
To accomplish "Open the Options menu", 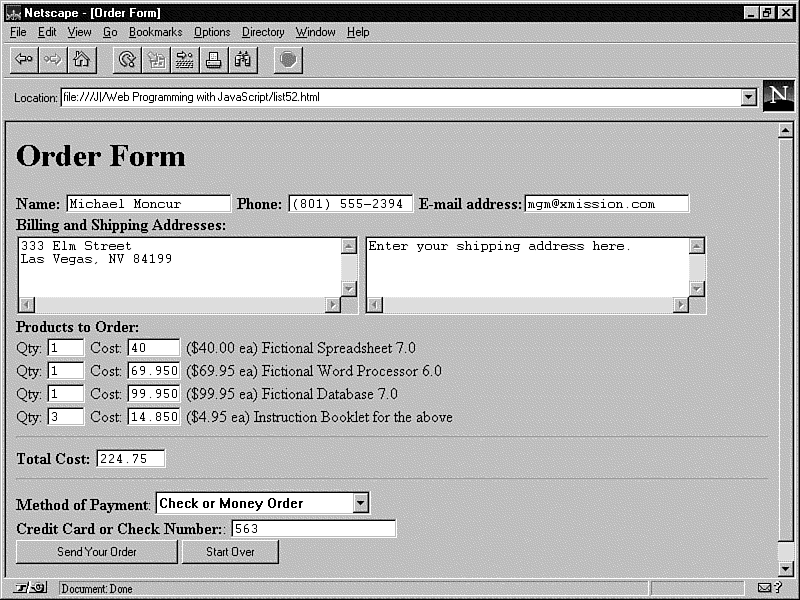I will tap(212, 32).
